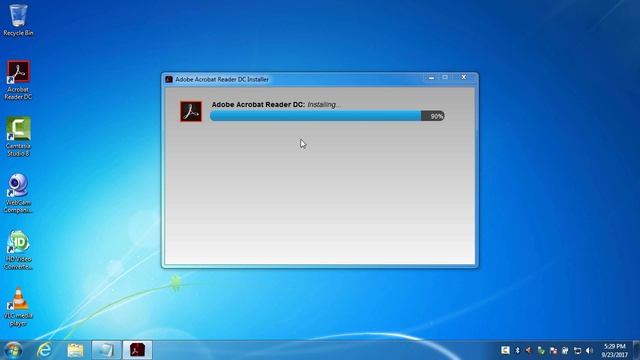Click the "Installing..." status text
Image resolution: width=640 pixels, height=360 pixels.
pyautogui.click(x=324, y=104)
